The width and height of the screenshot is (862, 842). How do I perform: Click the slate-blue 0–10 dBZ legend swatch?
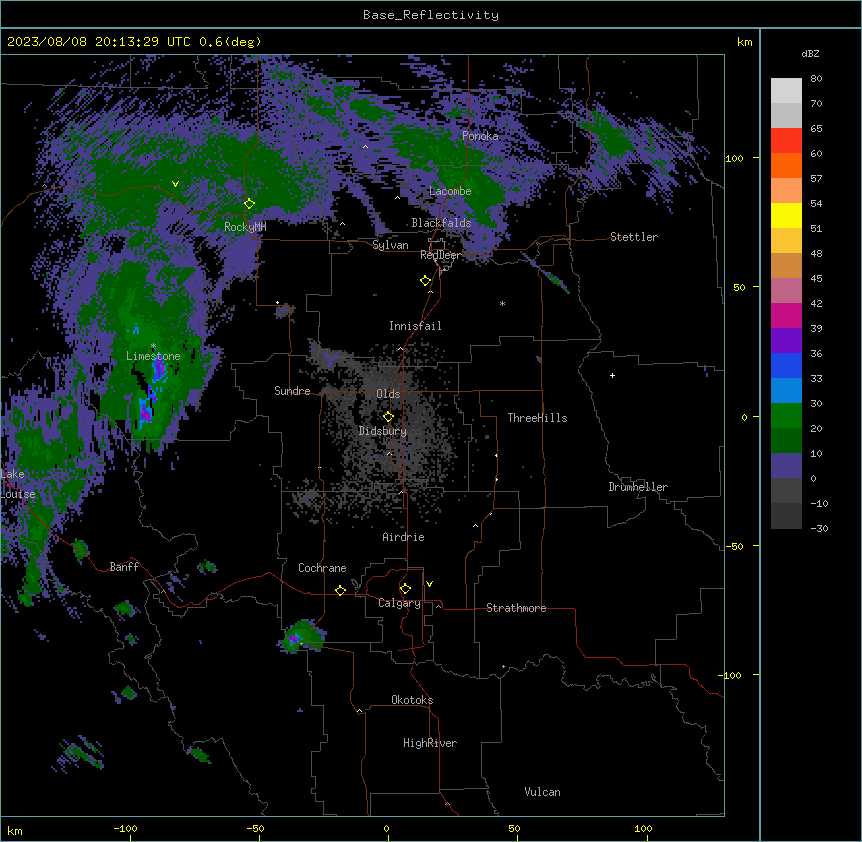(786, 466)
